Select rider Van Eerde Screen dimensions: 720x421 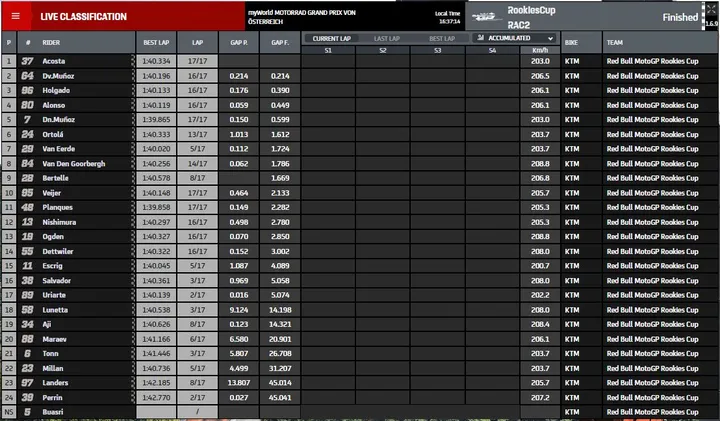coord(59,149)
